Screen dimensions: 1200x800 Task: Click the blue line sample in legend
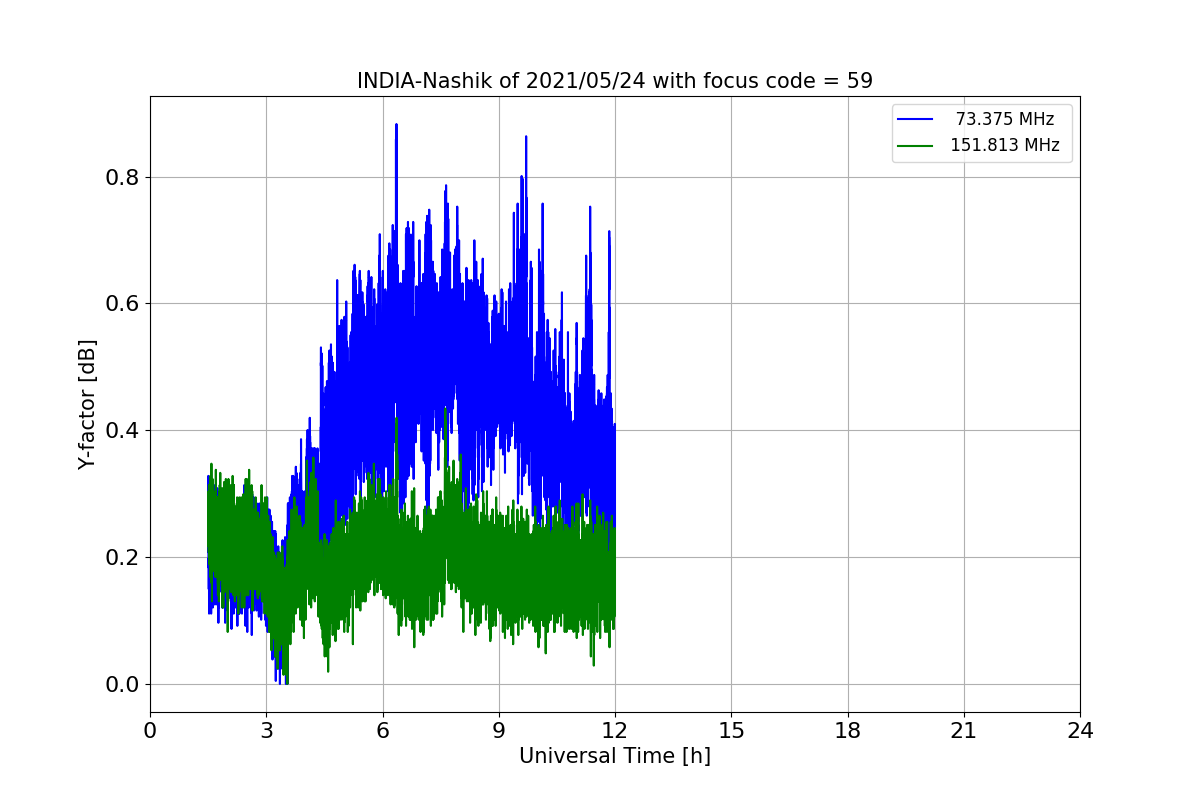click(x=915, y=120)
